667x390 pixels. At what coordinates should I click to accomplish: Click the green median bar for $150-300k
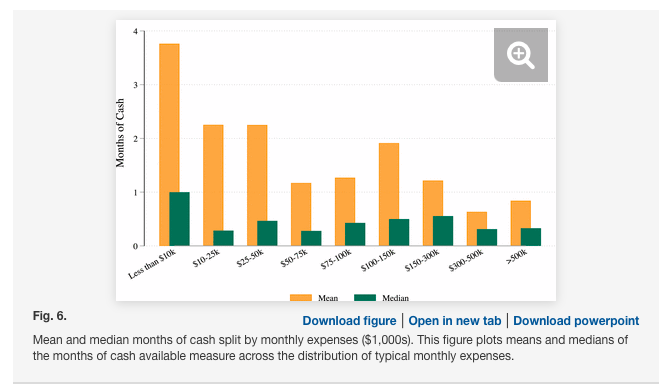tap(443, 231)
